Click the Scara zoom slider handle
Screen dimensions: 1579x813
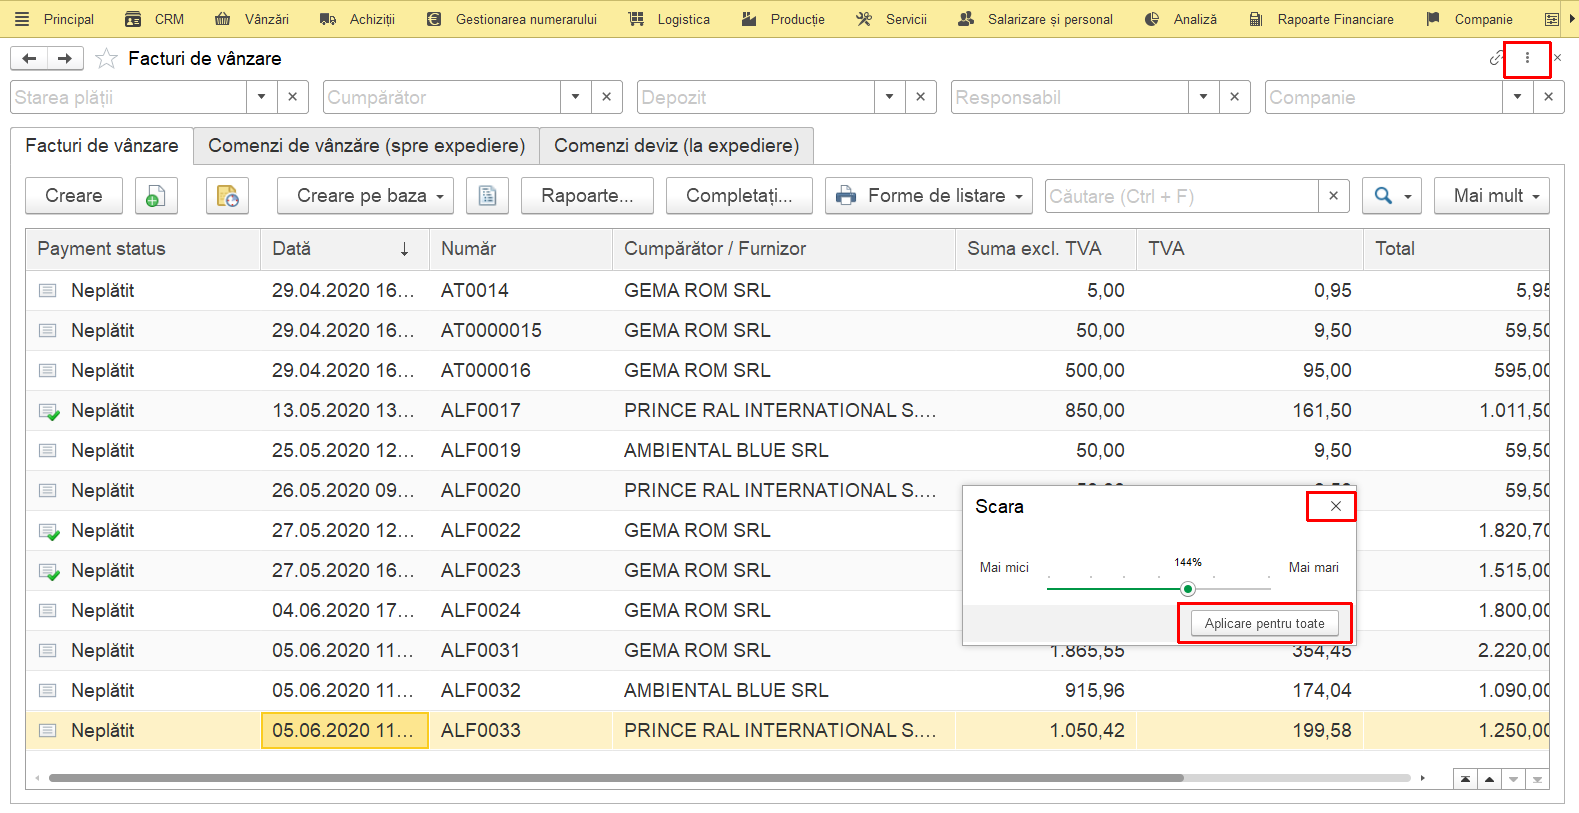pyautogui.click(x=1188, y=589)
